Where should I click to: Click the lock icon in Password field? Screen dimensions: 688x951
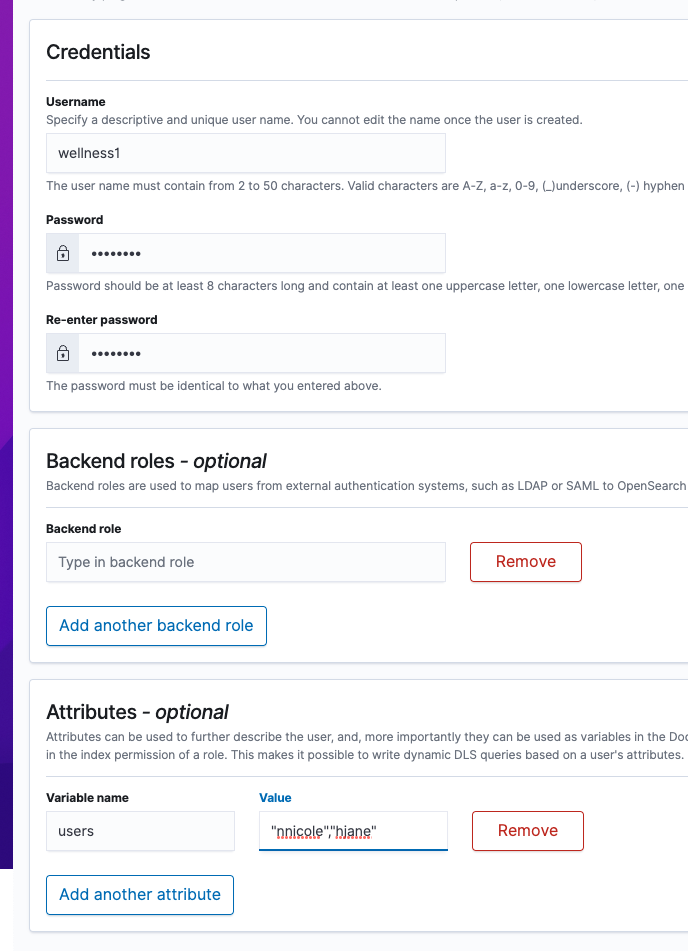pos(63,254)
